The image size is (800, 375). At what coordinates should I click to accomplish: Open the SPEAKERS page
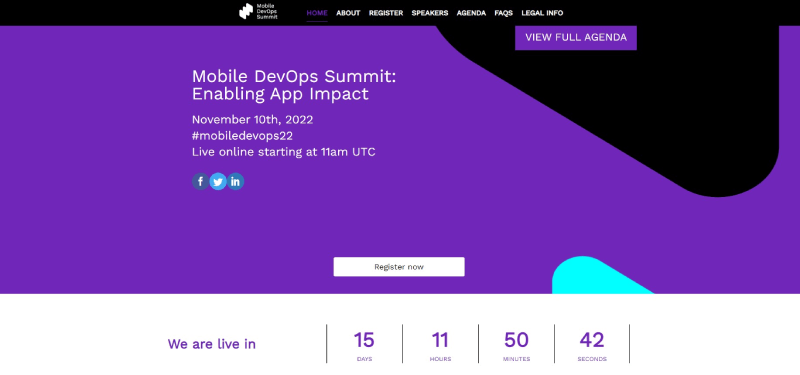tap(430, 13)
